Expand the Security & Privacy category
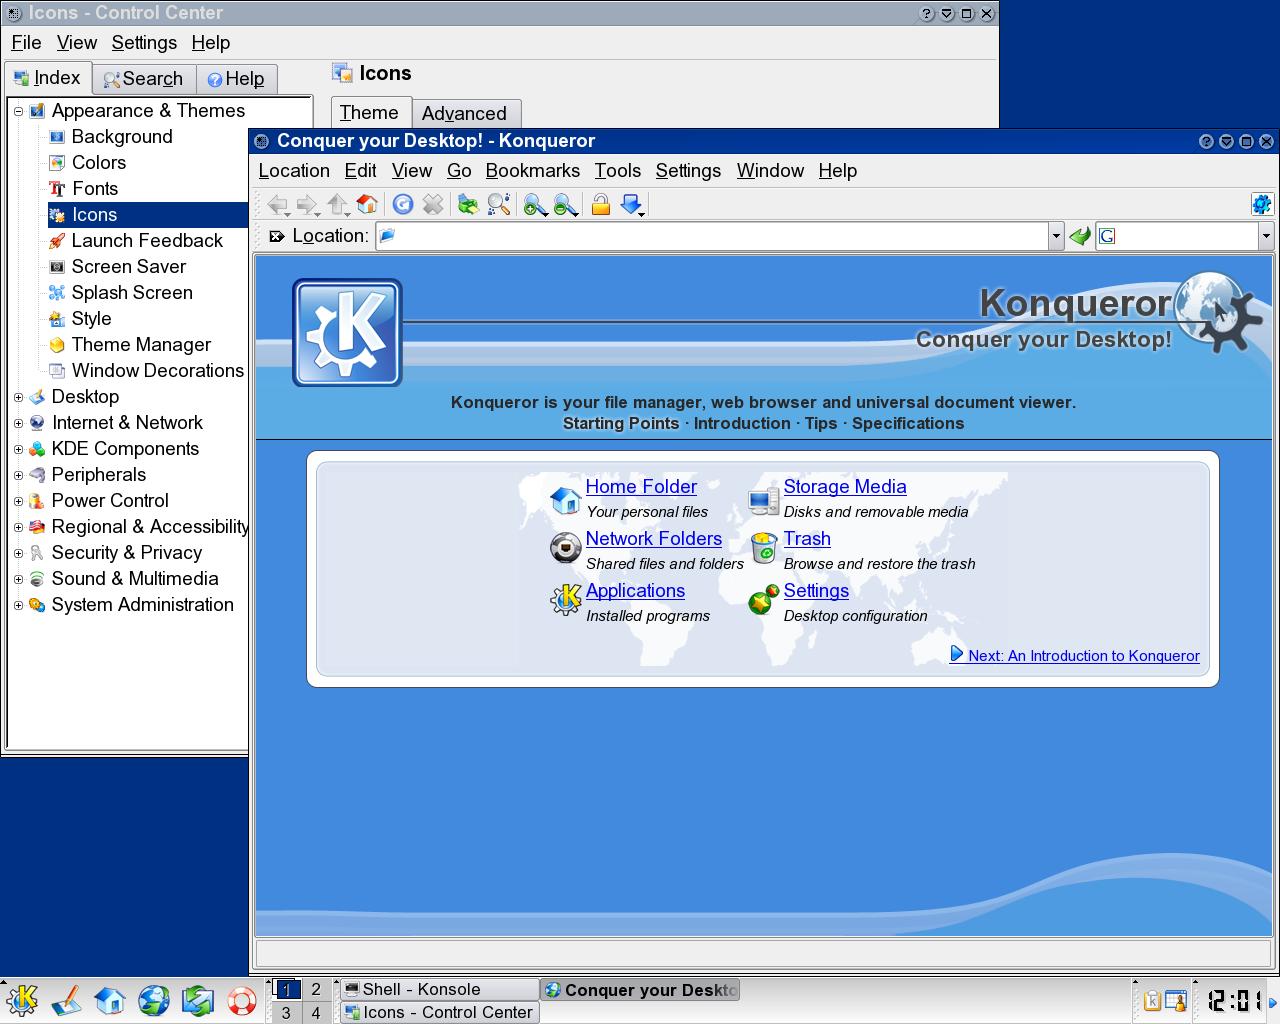The width and height of the screenshot is (1280, 1024). point(18,553)
